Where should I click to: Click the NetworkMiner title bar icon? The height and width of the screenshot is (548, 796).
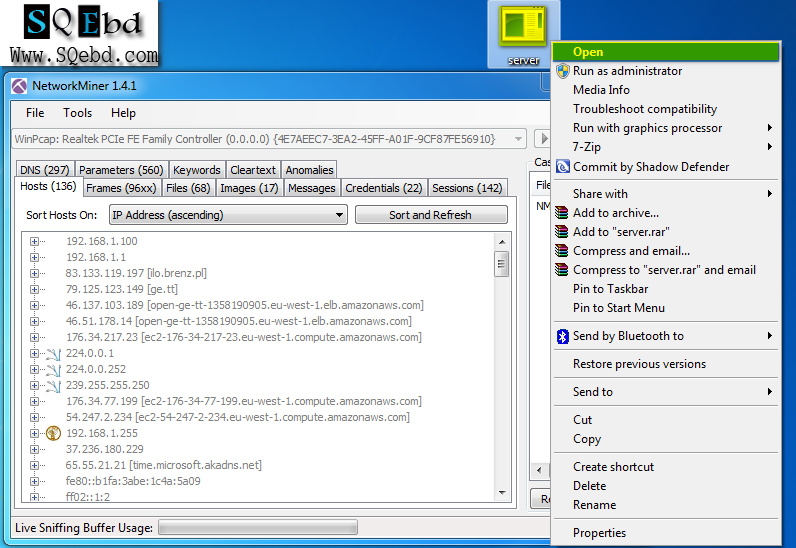pyautogui.click(x=19, y=85)
